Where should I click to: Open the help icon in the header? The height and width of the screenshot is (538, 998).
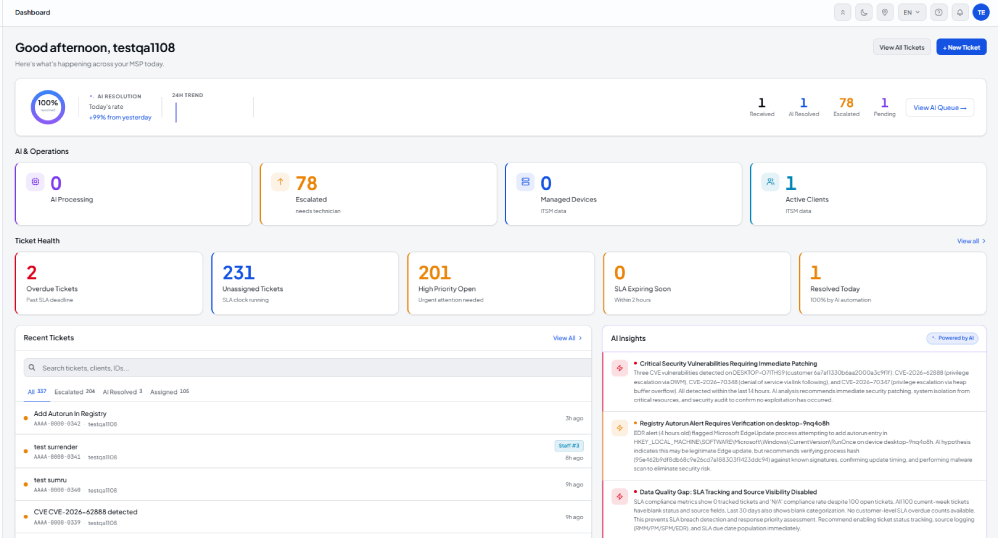tap(938, 12)
